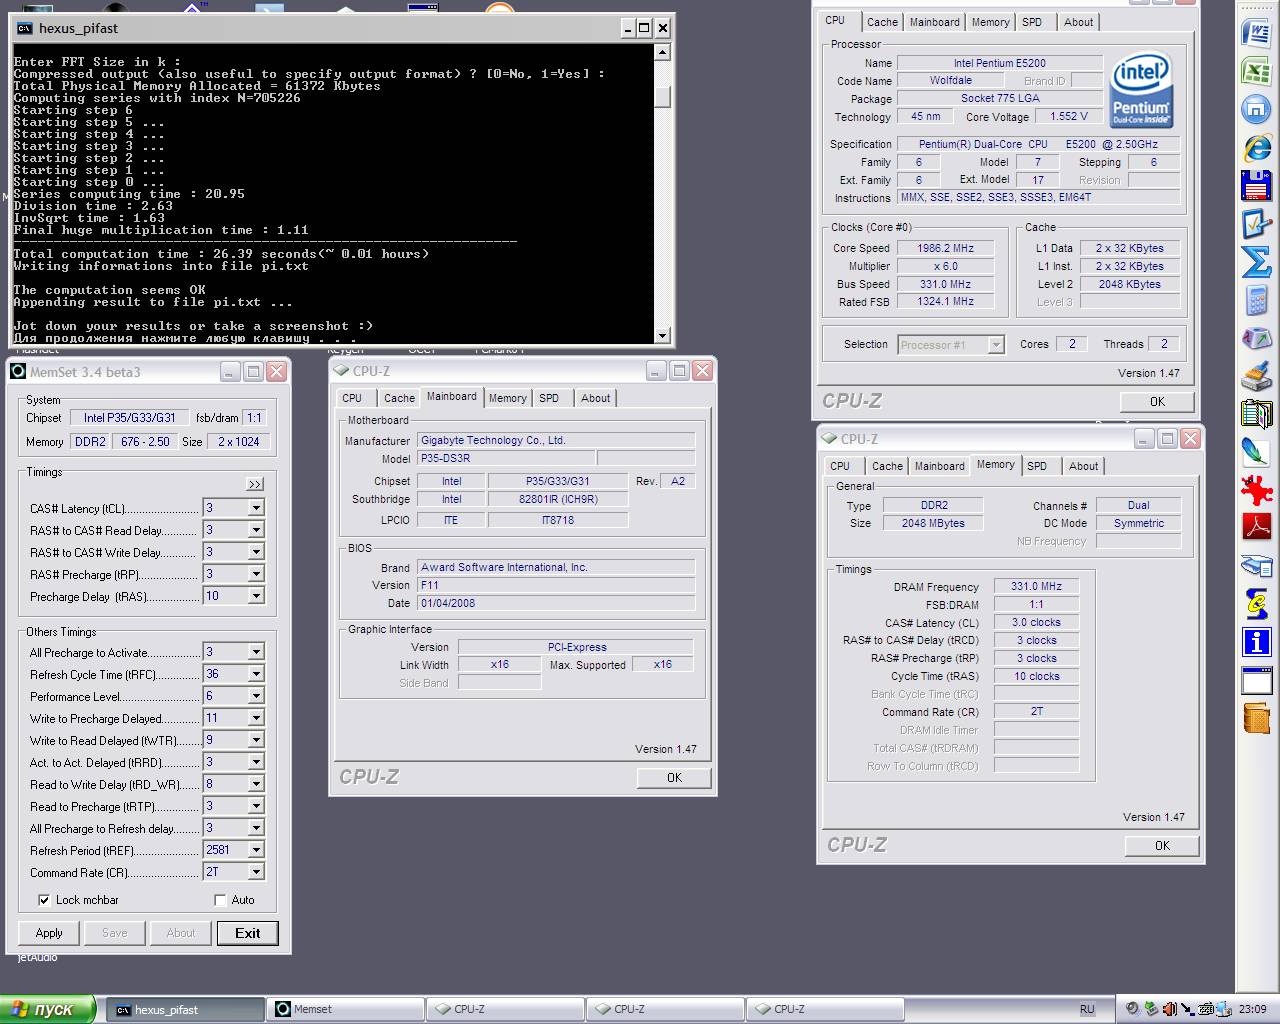Viewport: 1280px width, 1024px height.
Task: Click the hexus_pifast taskbar button
Action: point(185,1009)
